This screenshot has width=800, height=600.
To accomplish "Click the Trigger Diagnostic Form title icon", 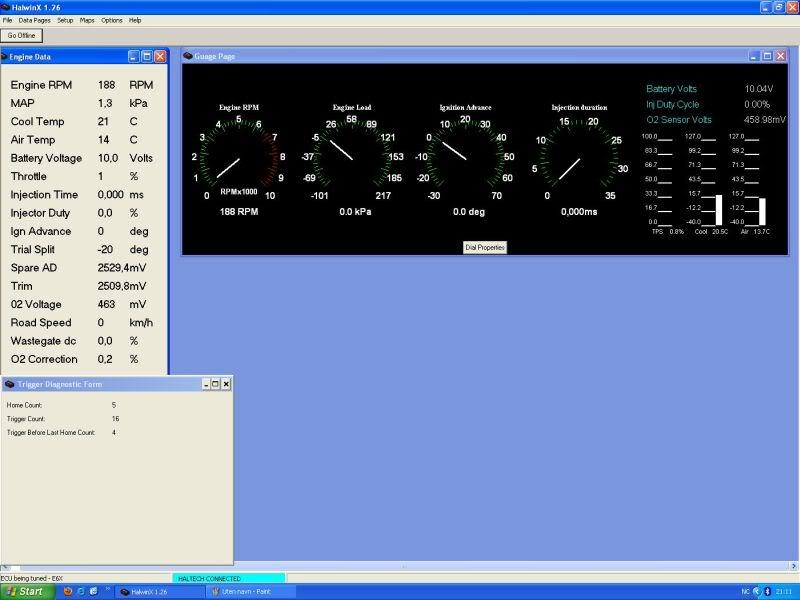I will tap(10, 384).
